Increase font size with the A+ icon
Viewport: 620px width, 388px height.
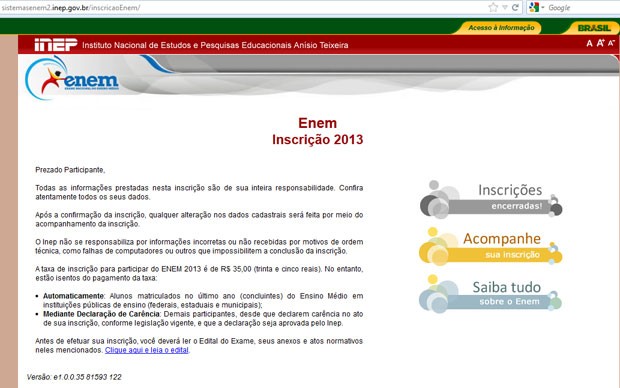601,43
